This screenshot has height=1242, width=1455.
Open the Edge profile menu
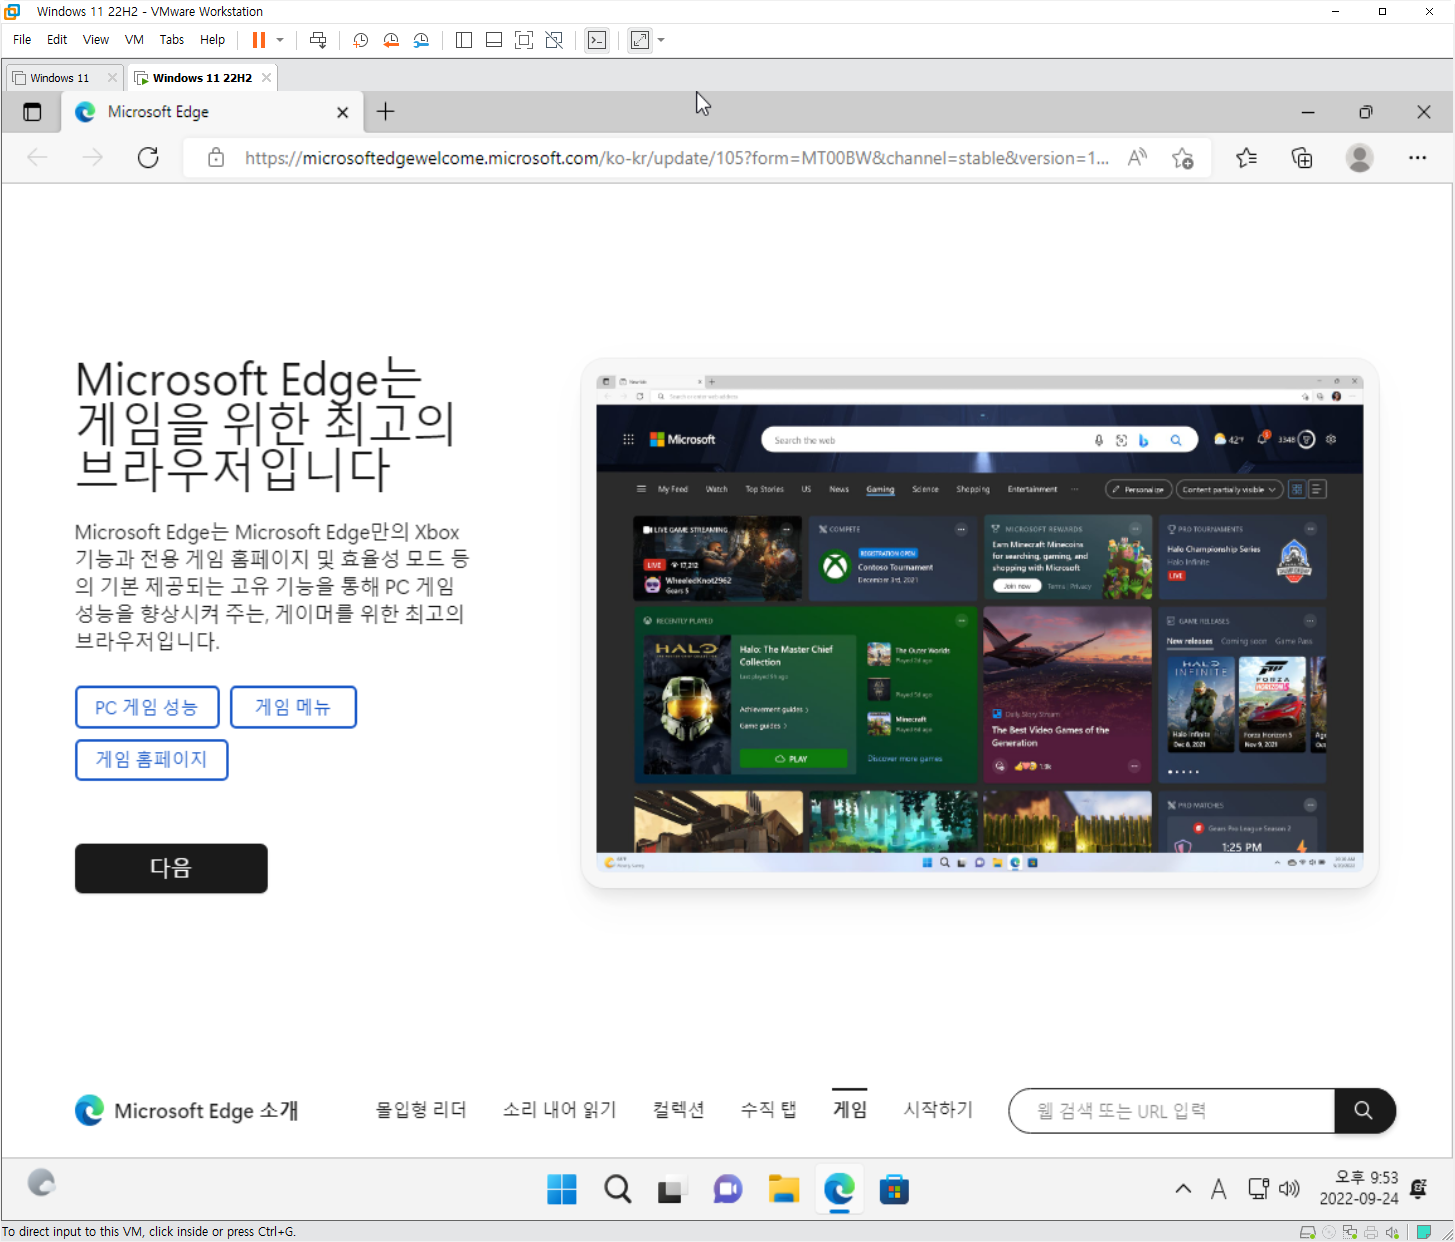click(x=1359, y=158)
